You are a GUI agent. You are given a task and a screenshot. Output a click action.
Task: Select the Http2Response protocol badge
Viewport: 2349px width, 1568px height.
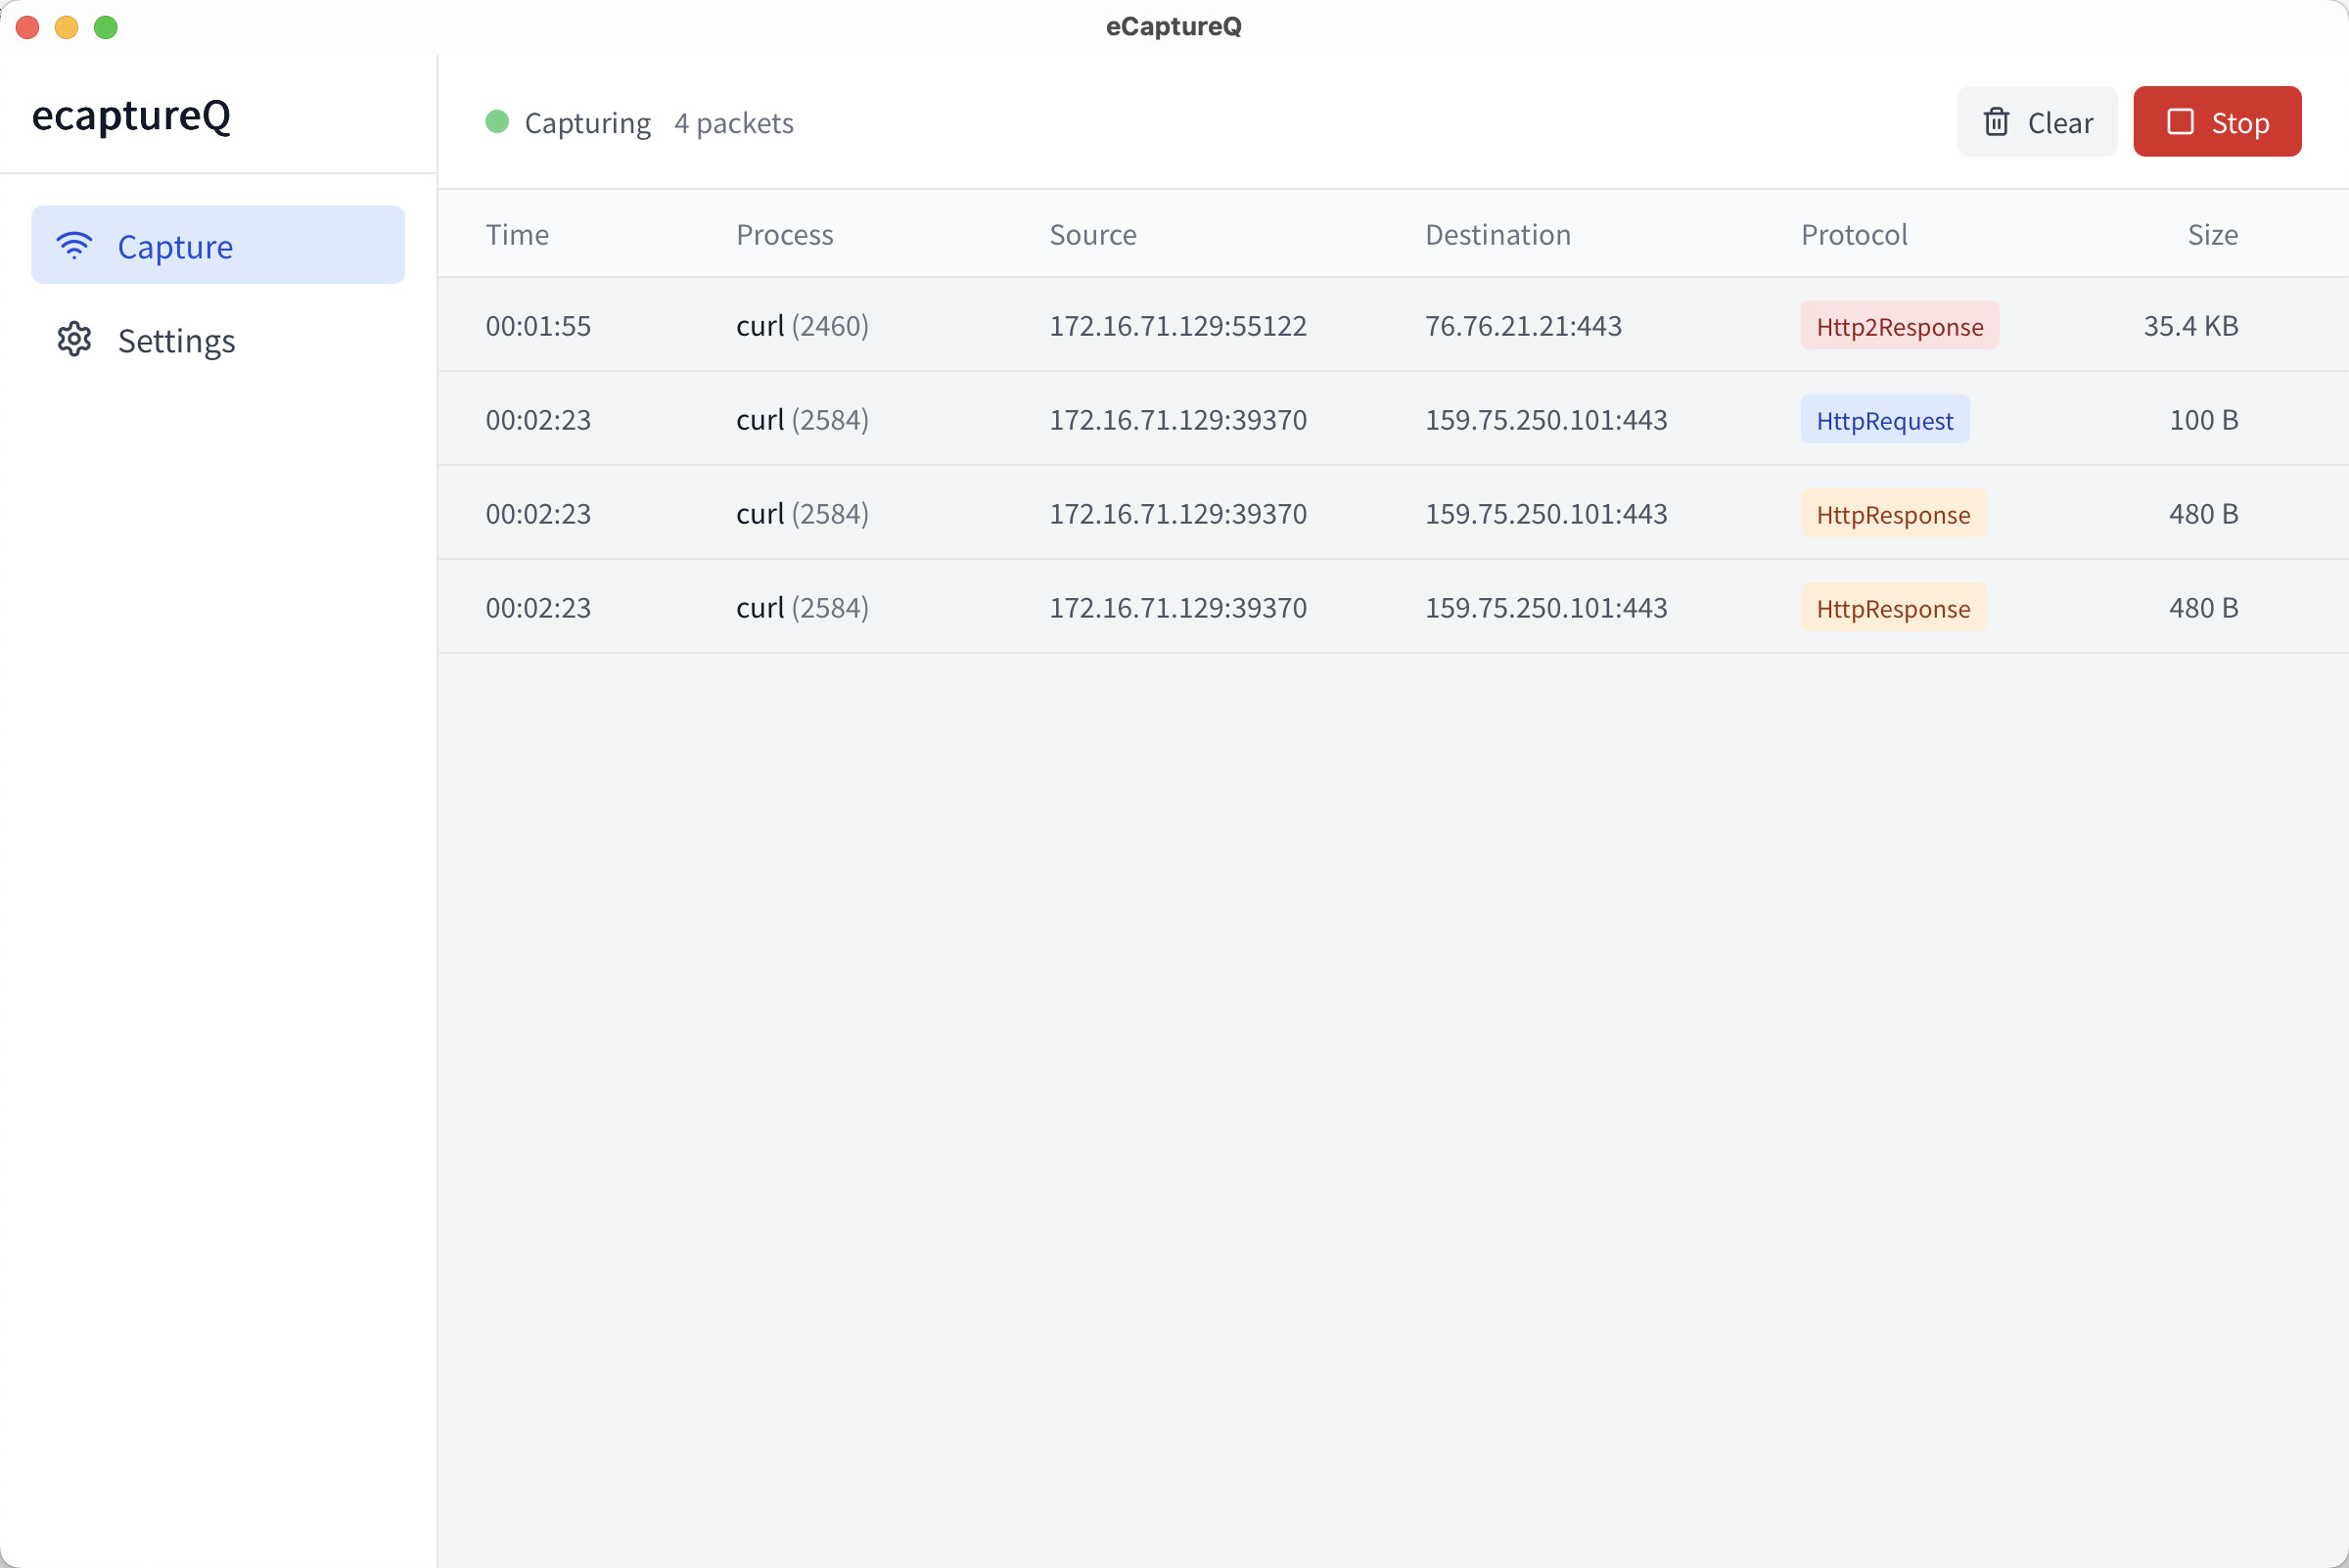(1898, 326)
